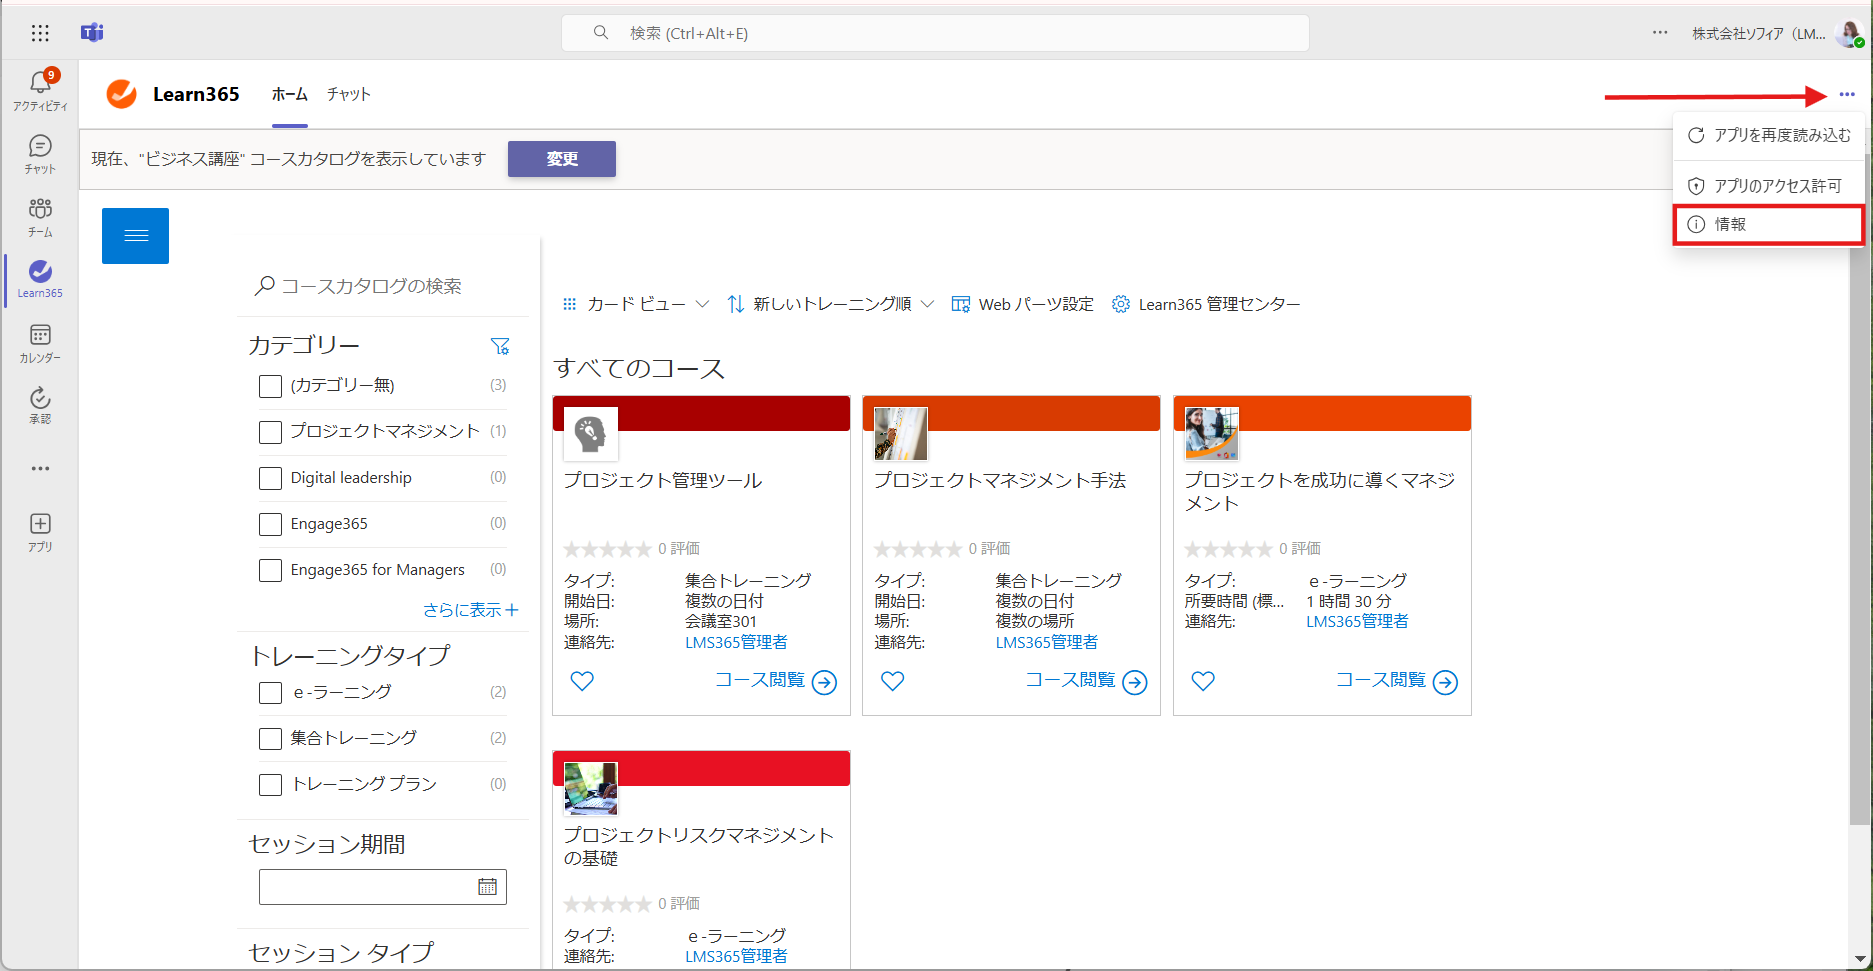Image resolution: width=1873 pixels, height=971 pixels.
Task: Switch to the ホーム tab
Action: click(x=290, y=94)
